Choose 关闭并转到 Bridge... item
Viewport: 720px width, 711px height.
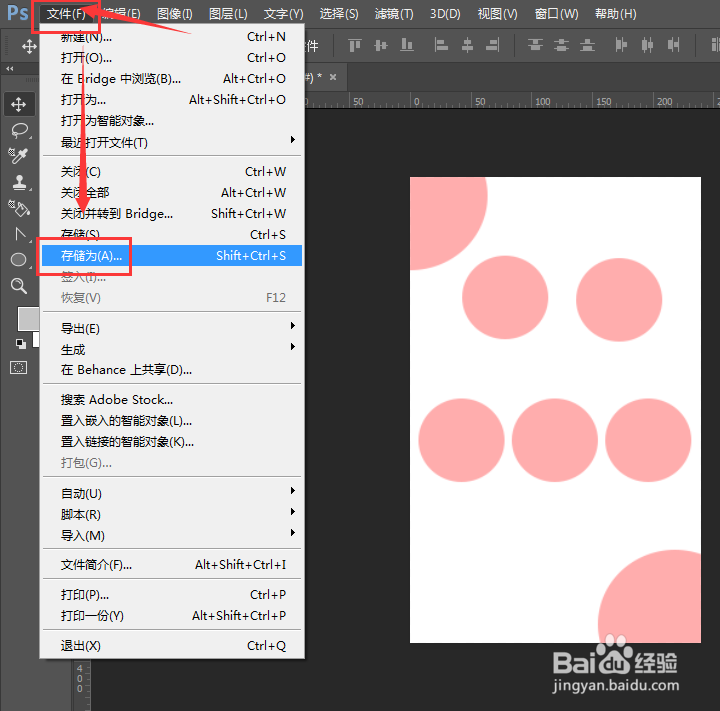tap(172, 214)
